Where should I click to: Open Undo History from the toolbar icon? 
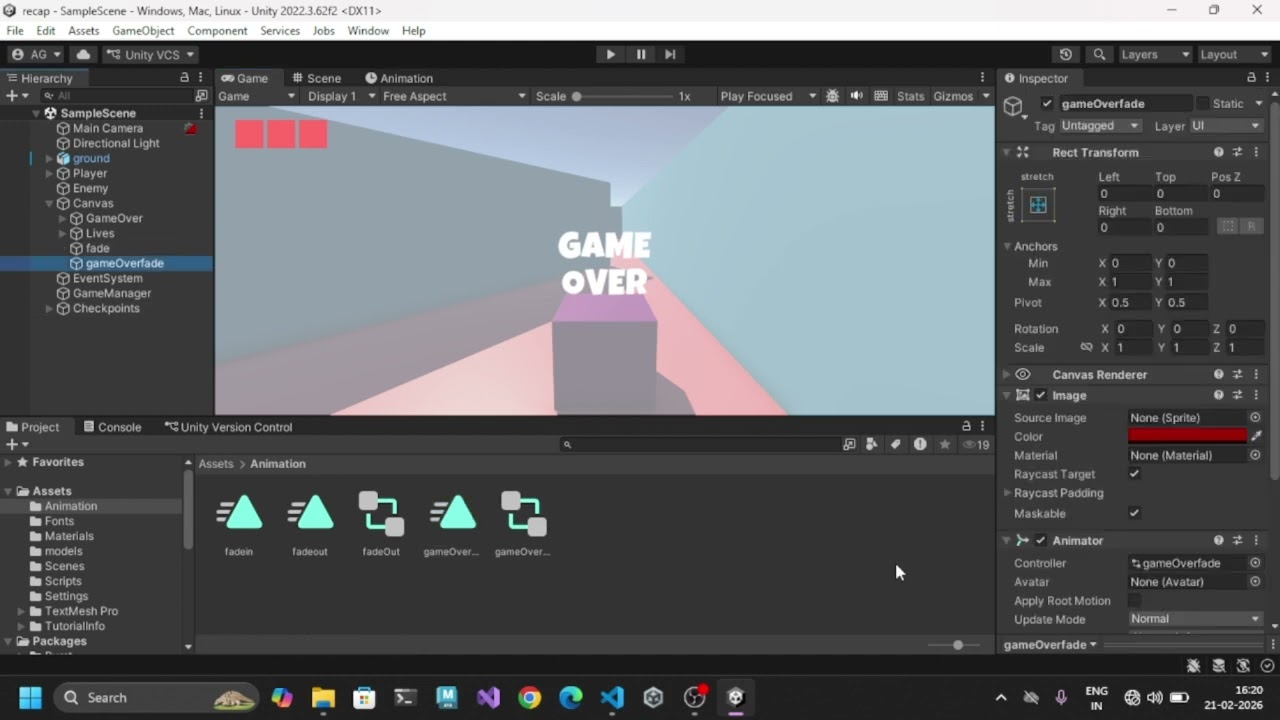[x=1066, y=54]
